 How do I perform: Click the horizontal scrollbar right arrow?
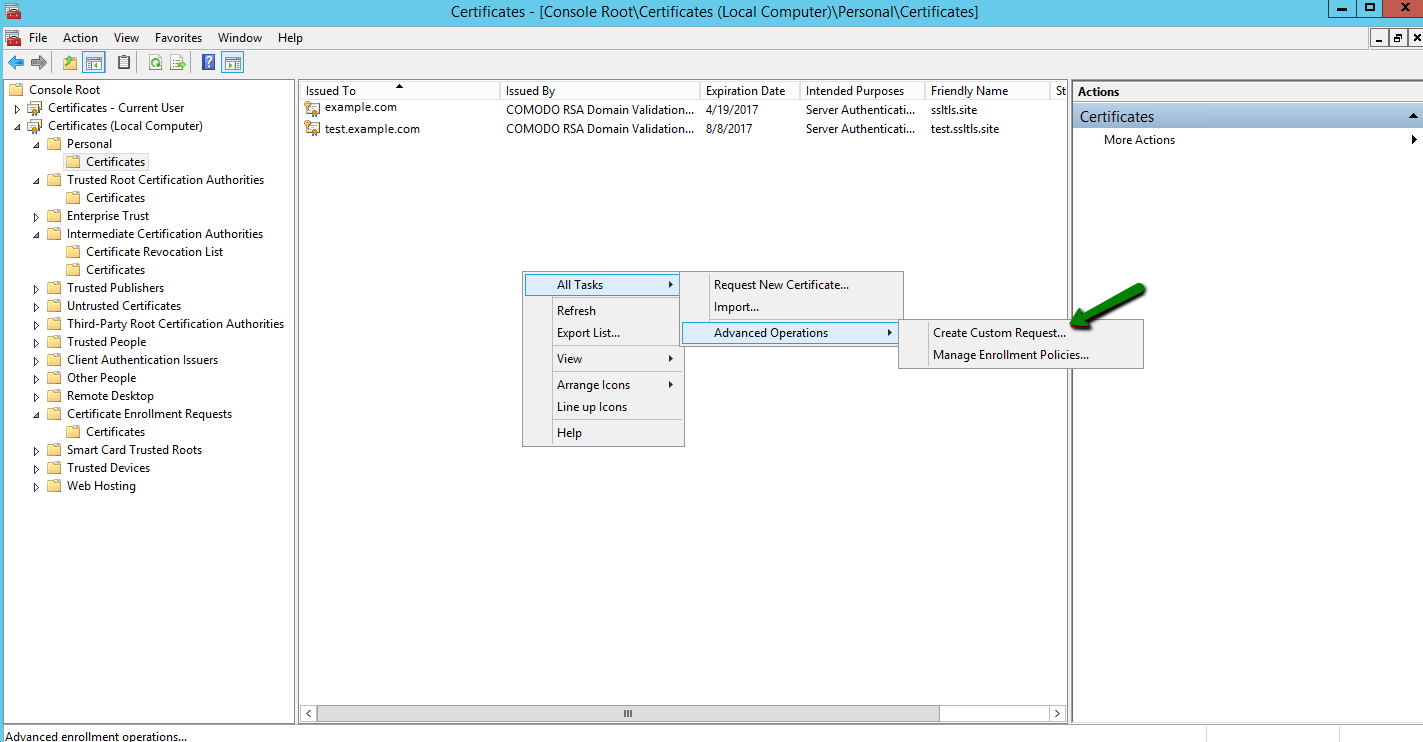coord(1057,713)
